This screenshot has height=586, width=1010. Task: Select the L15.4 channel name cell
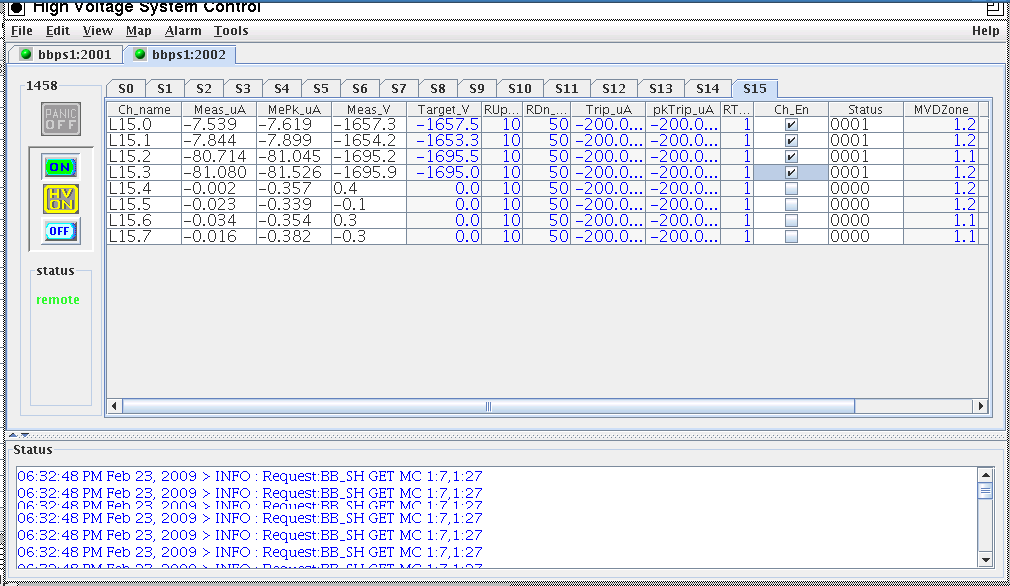[144, 189]
